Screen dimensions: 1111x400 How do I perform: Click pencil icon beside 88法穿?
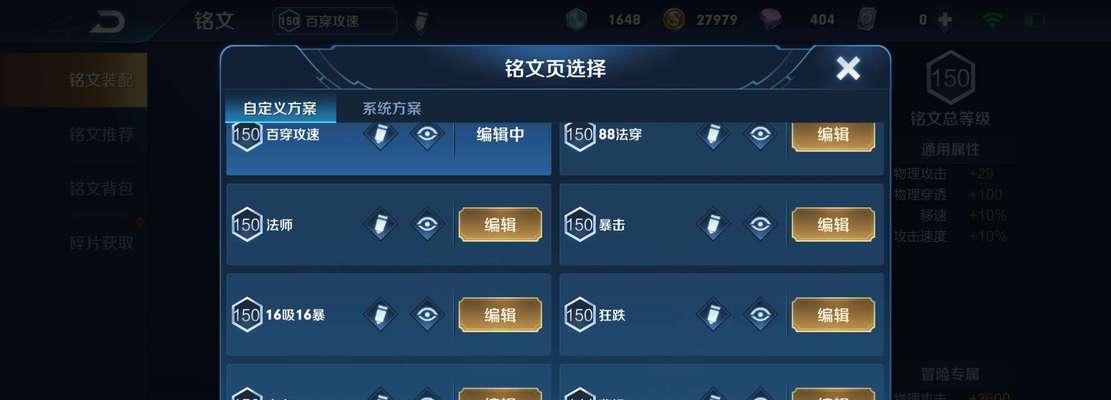(713, 135)
